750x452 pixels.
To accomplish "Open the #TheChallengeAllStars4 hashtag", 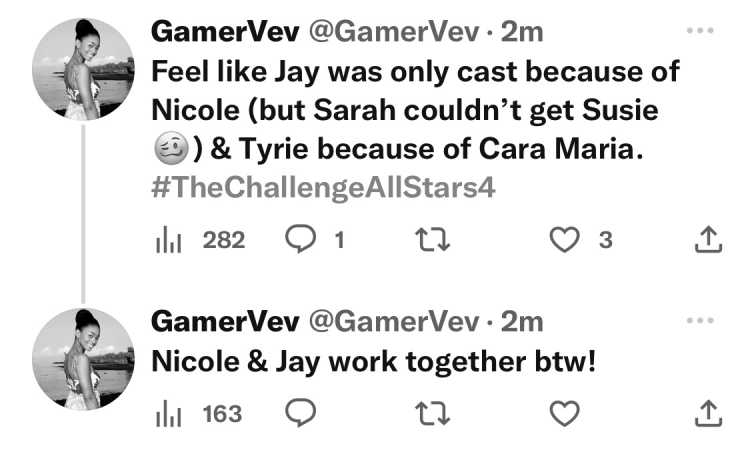I will coord(323,187).
